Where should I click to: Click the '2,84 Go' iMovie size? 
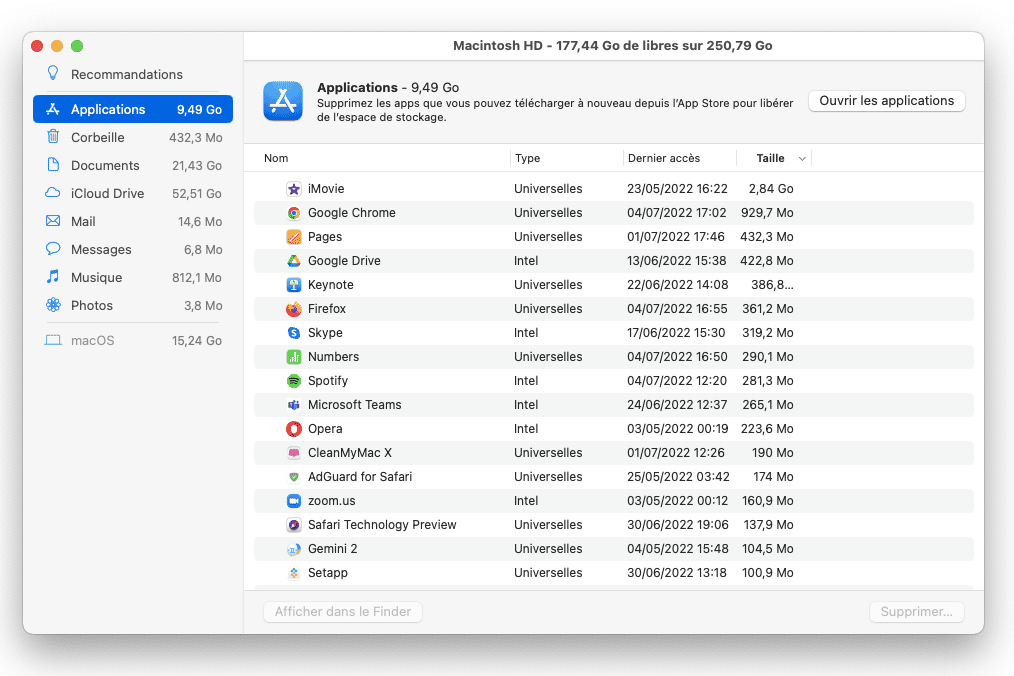(x=771, y=189)
